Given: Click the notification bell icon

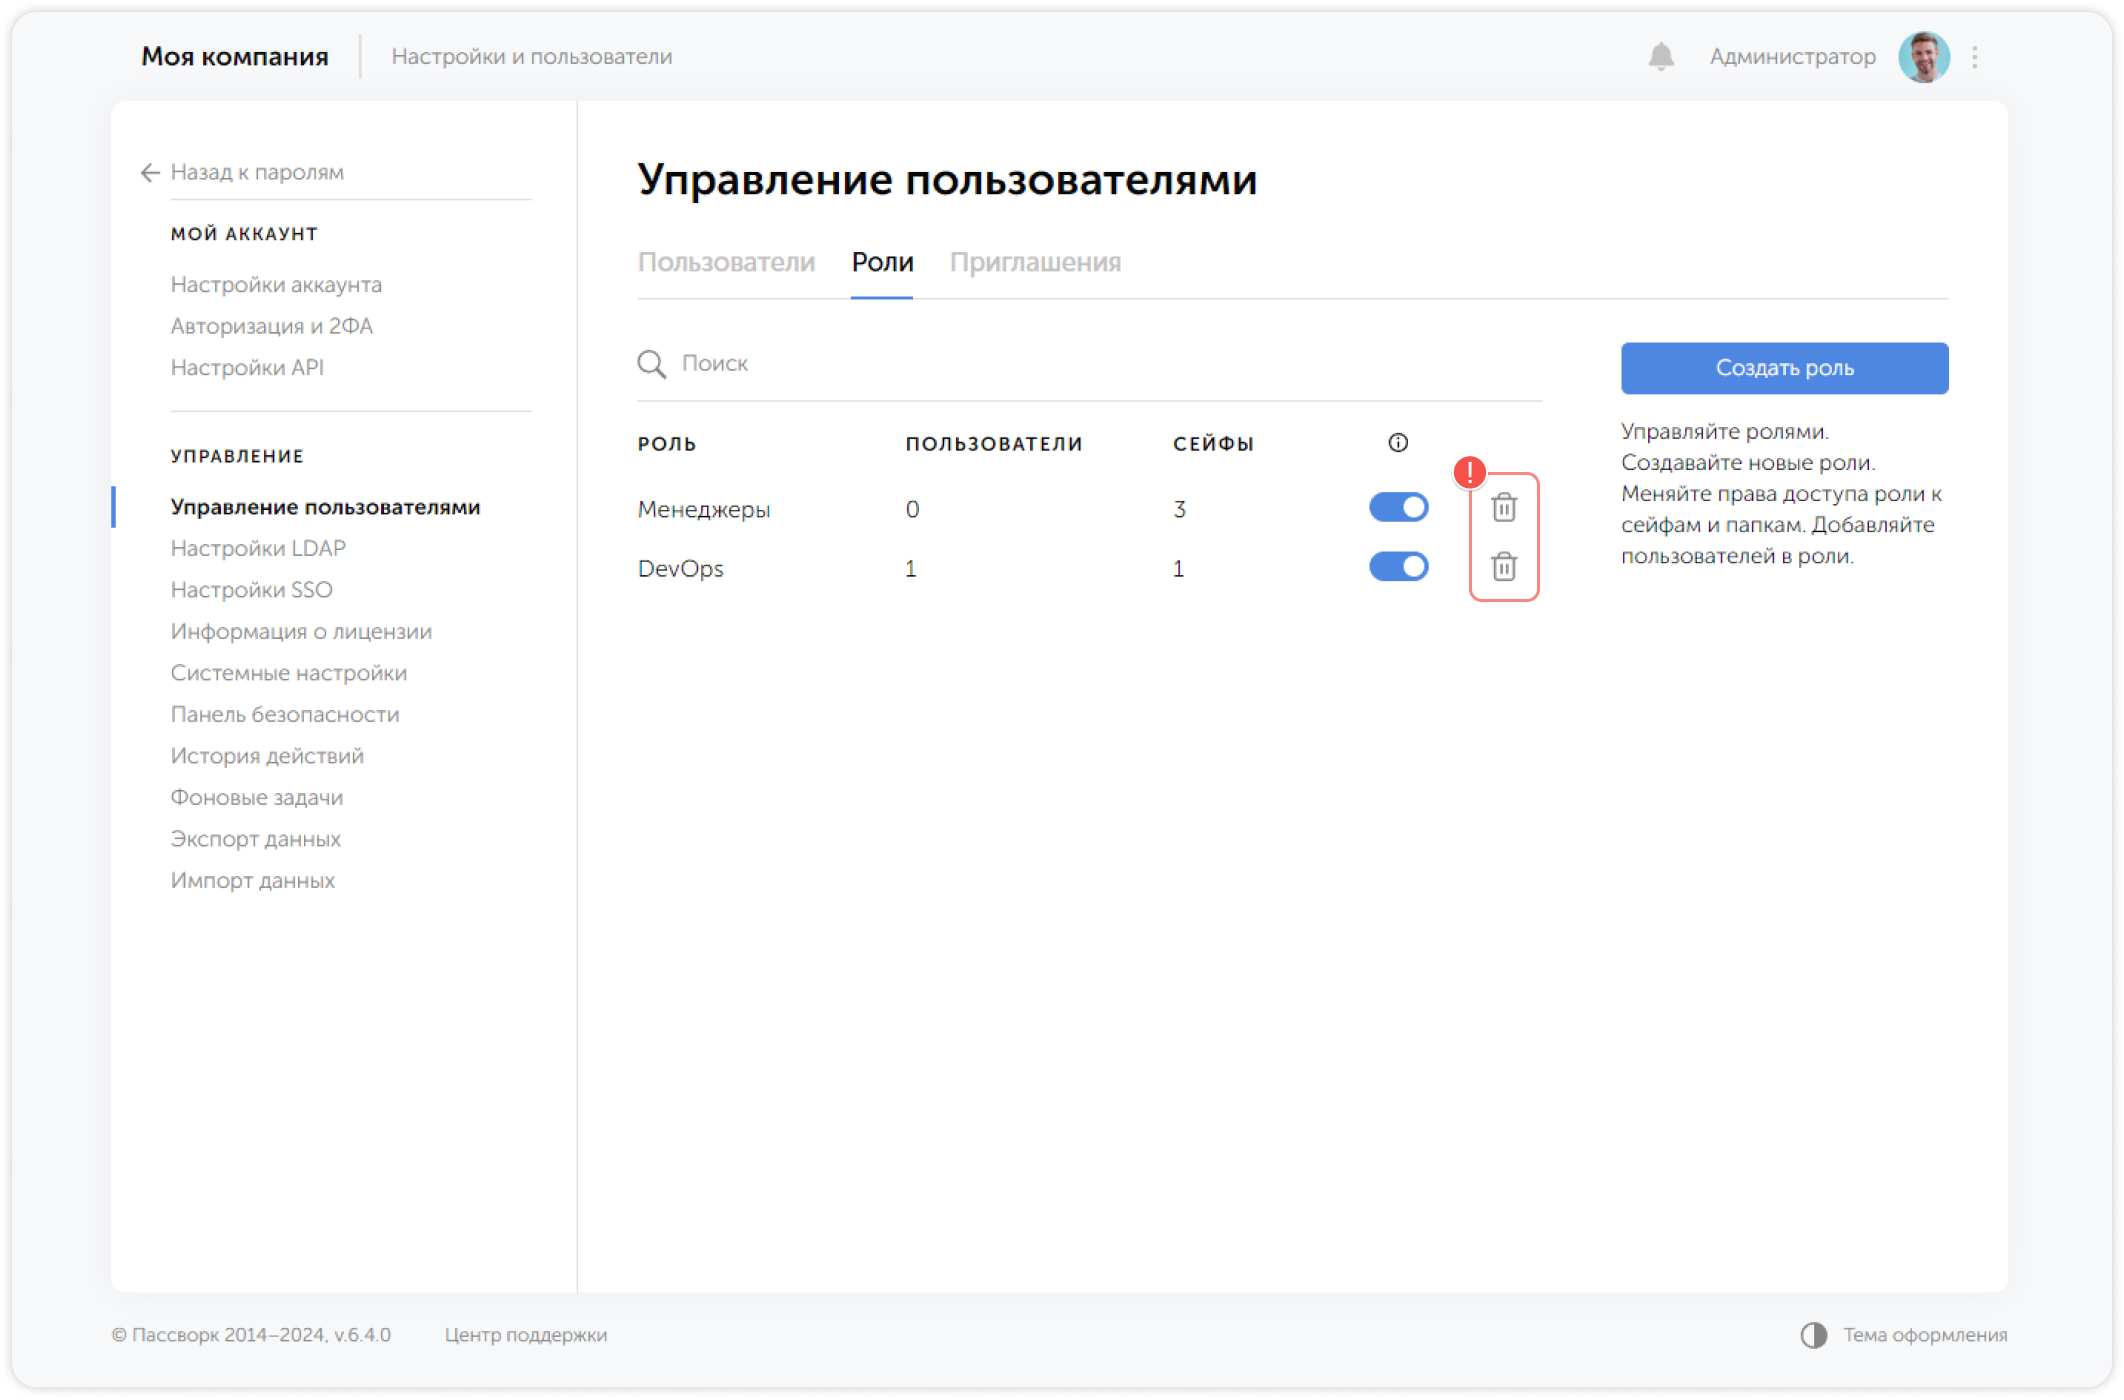Looking at the screenshot, I should (1662, 57).
